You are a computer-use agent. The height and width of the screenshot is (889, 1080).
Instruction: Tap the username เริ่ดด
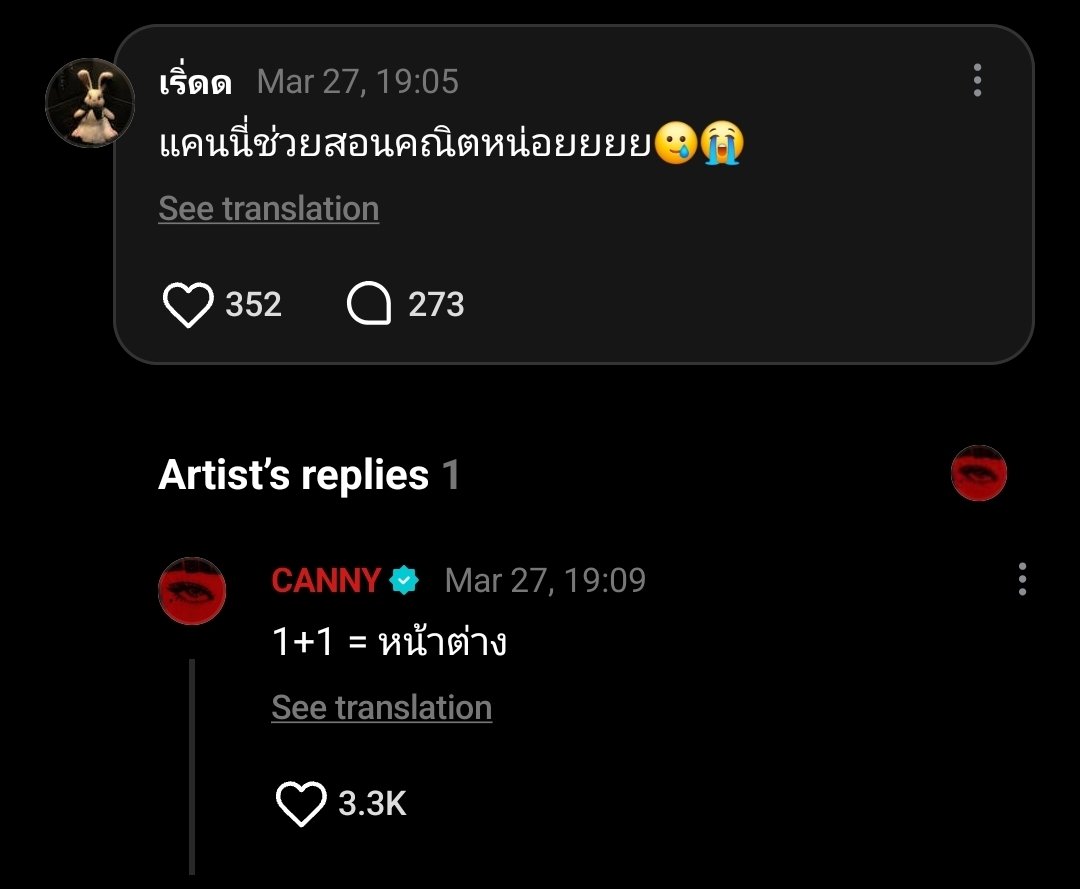(195, 82)
